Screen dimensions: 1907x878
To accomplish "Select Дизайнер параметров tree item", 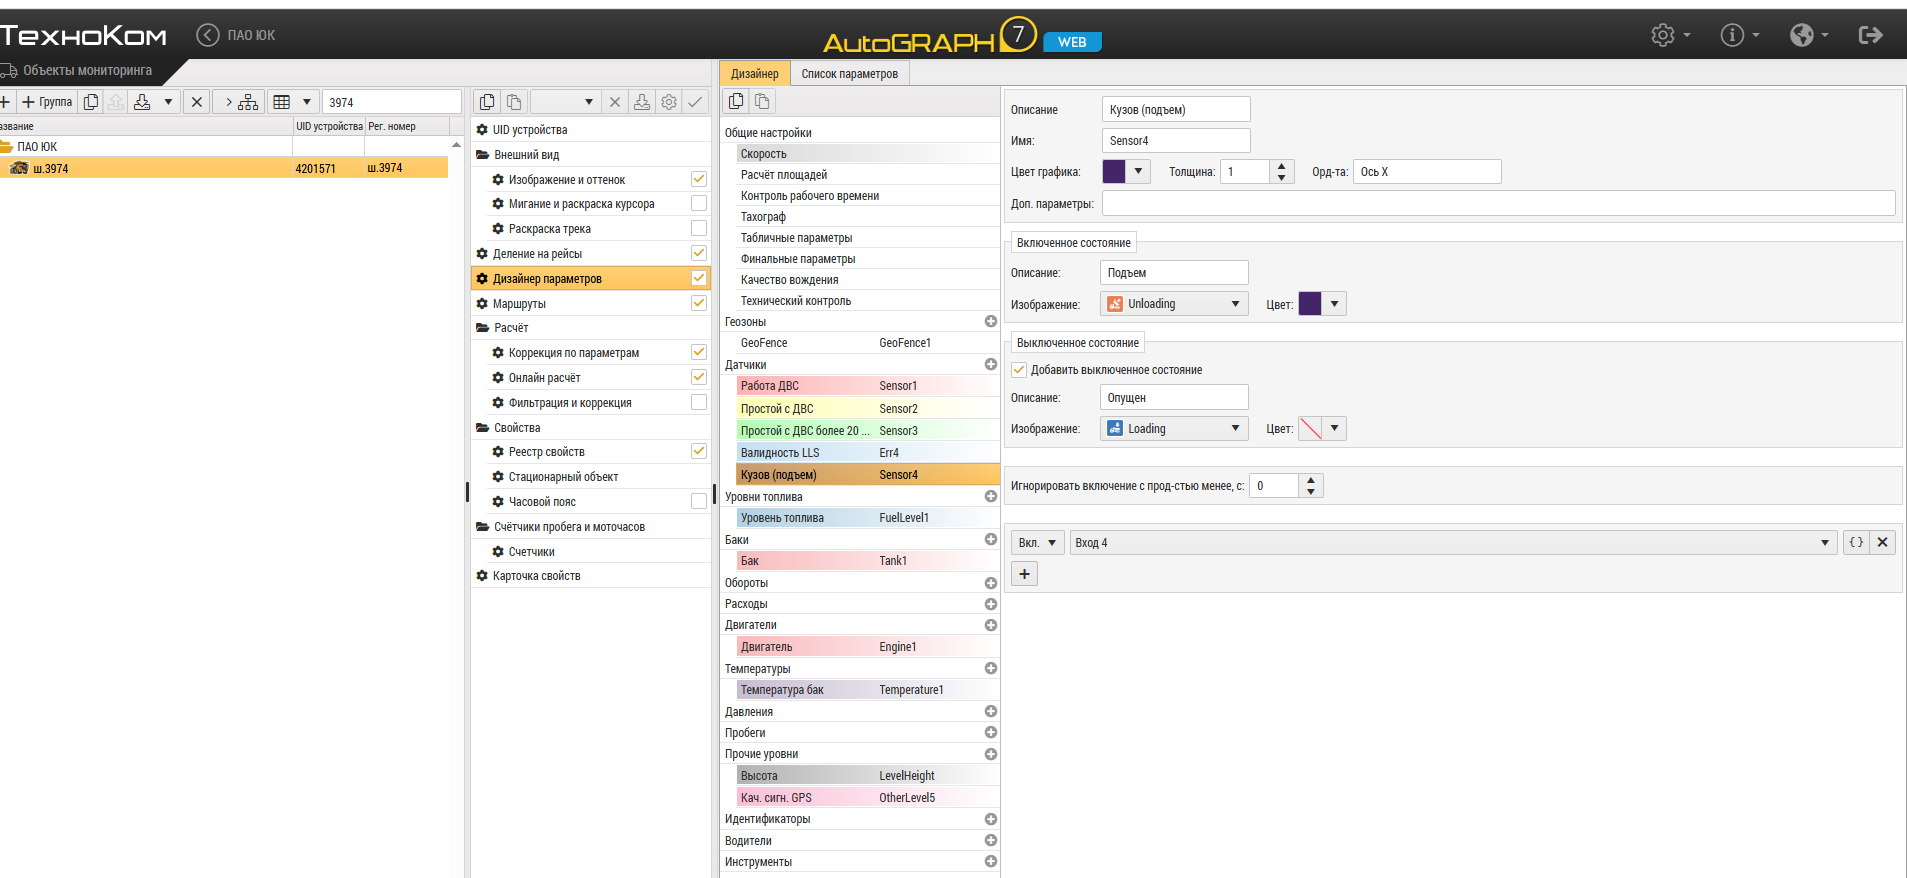I will point(590,278).
